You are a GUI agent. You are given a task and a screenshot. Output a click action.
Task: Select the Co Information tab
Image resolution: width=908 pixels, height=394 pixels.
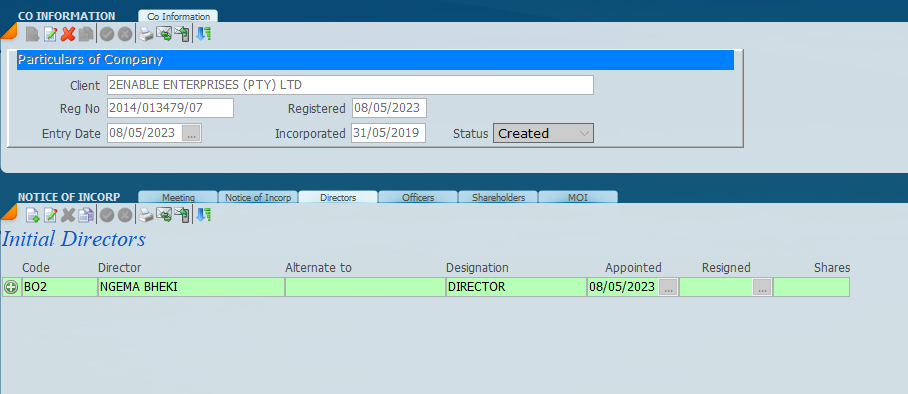178,16
